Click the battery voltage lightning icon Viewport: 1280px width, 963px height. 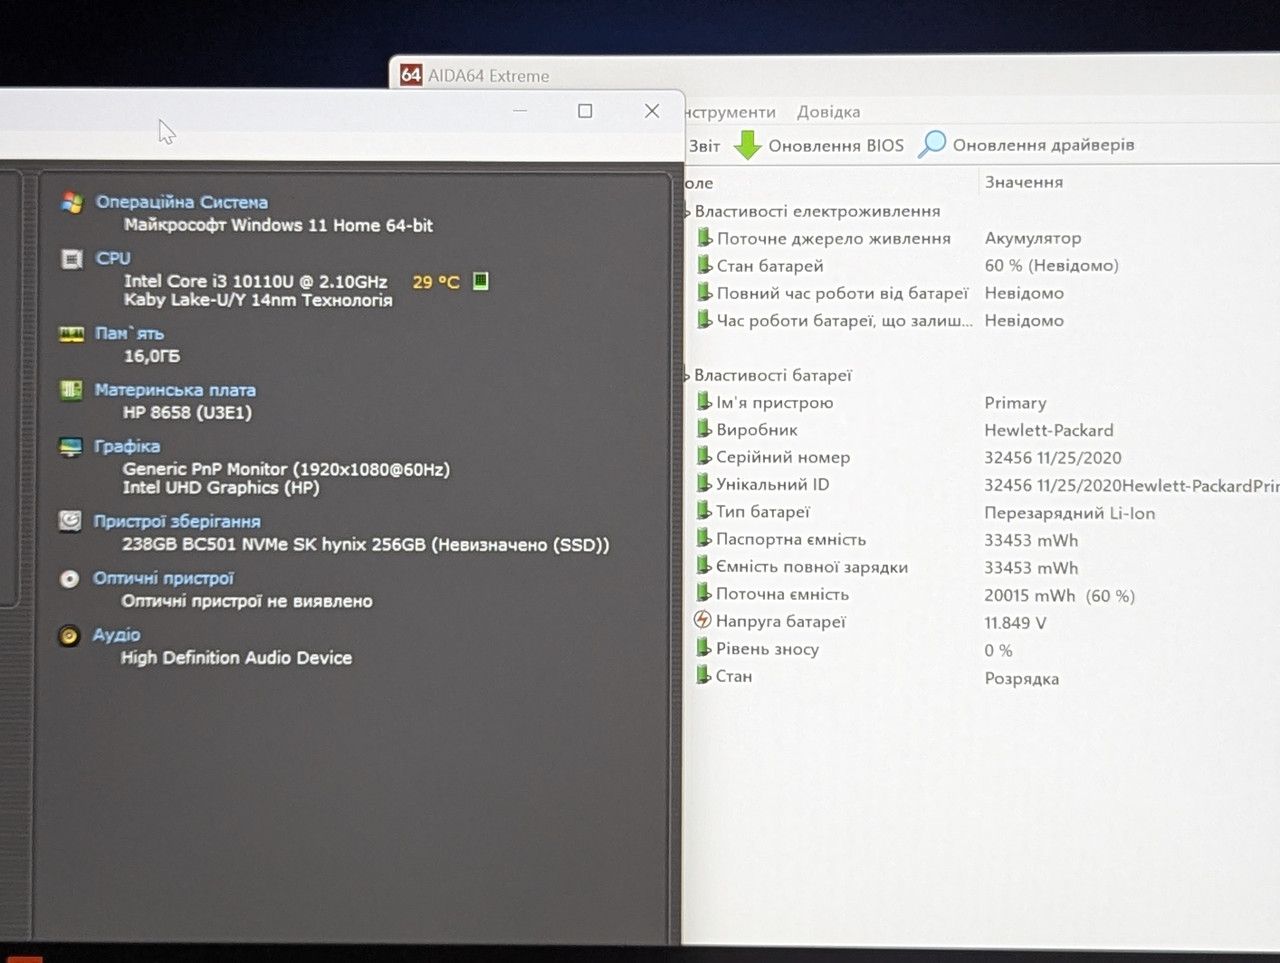tap(703, 620)
